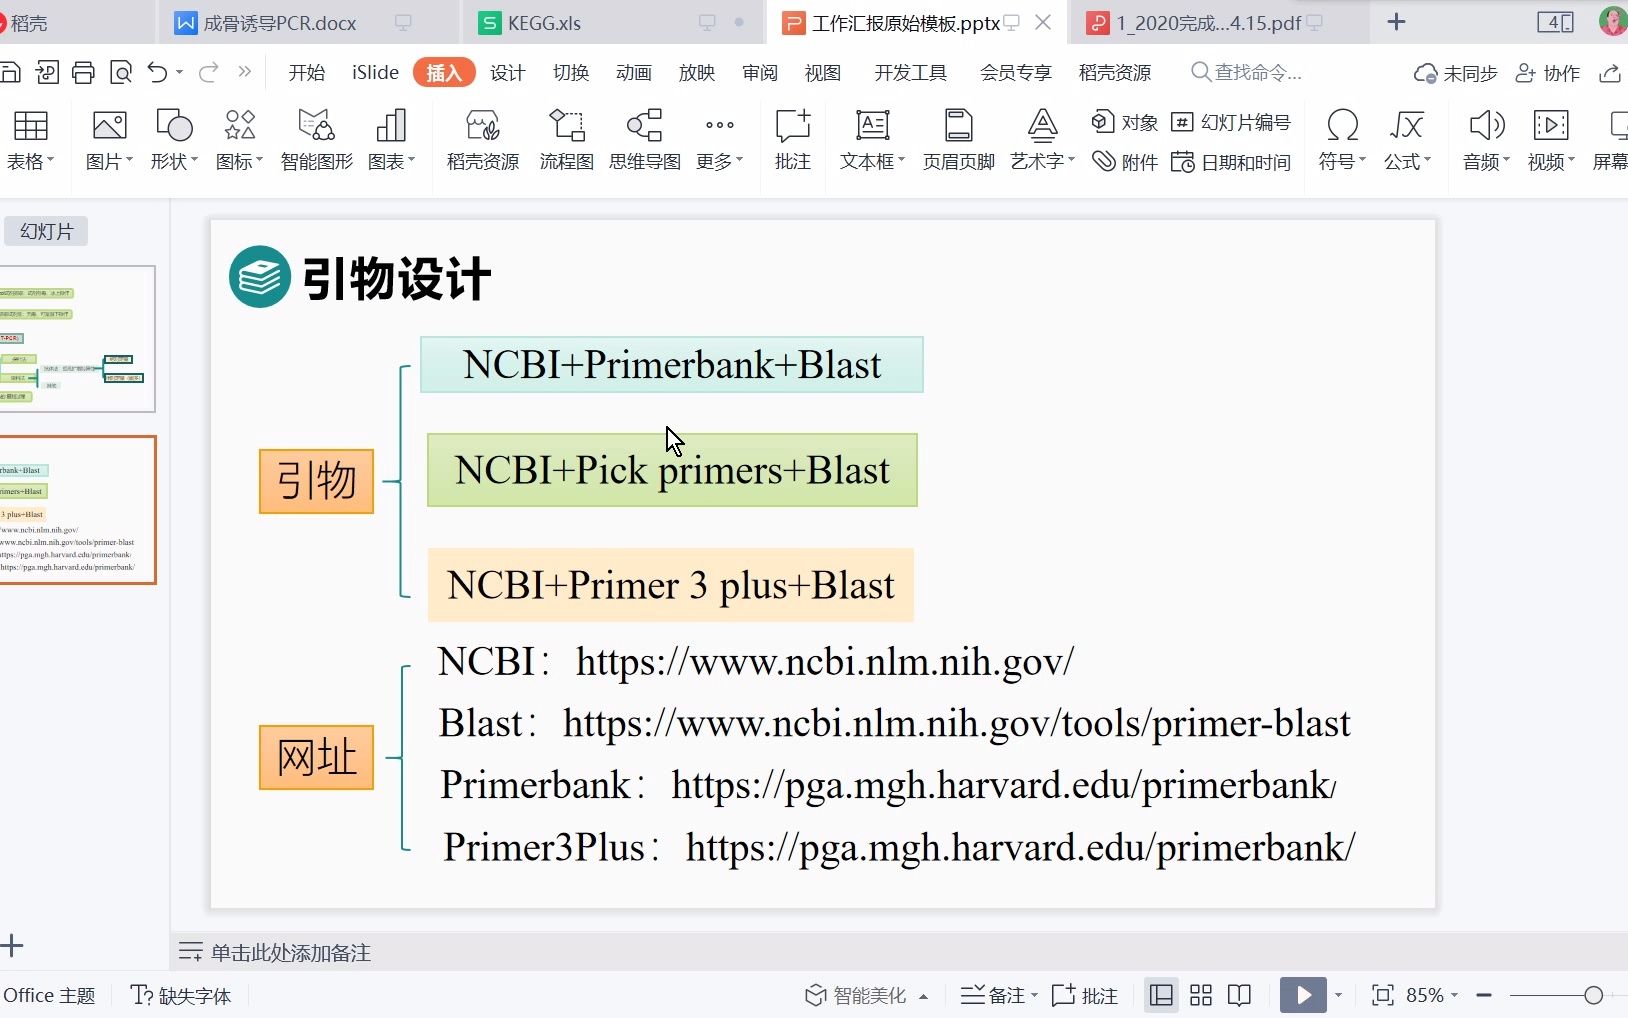Open the 图标 icon library

click(239, 140)
